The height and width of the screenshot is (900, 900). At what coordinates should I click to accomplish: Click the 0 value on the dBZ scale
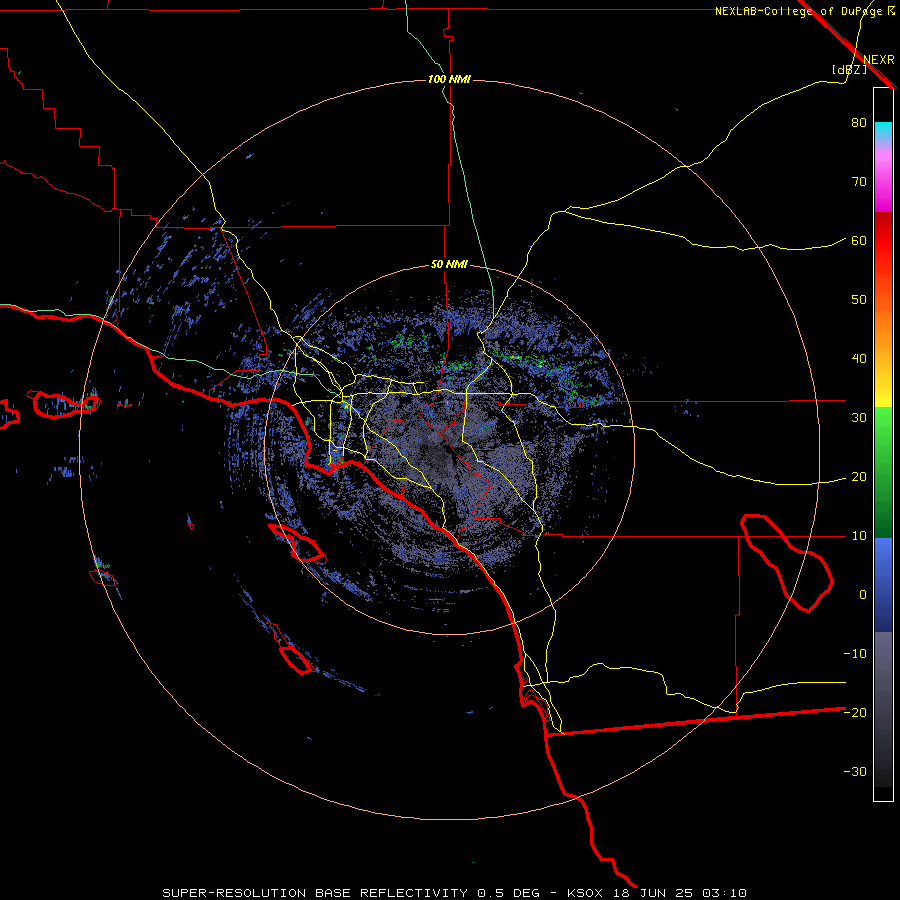(863, 595)
